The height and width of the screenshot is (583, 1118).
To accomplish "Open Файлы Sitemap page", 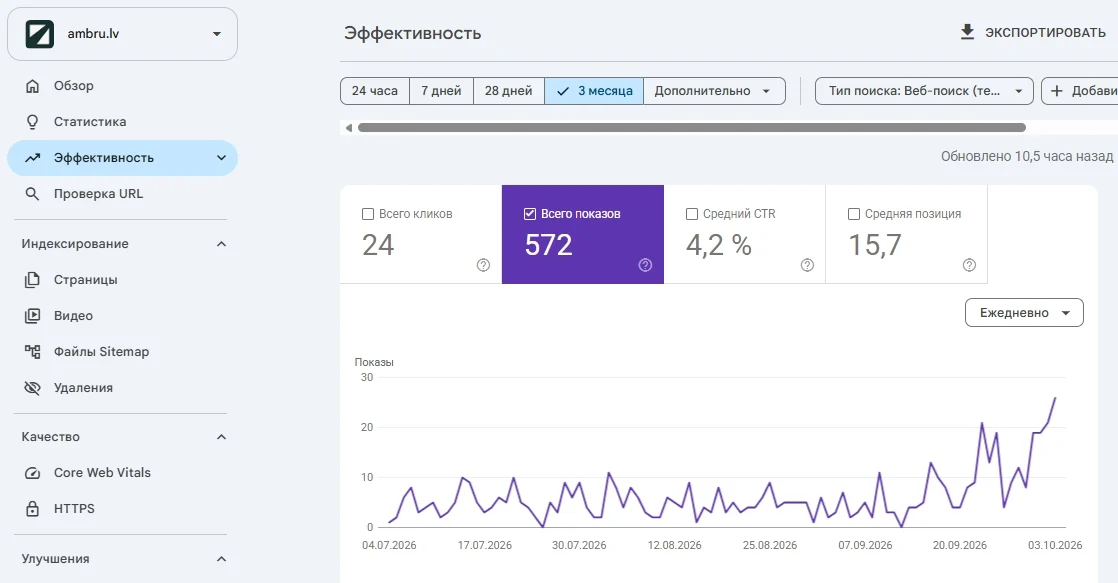I will tap(122, 352).
